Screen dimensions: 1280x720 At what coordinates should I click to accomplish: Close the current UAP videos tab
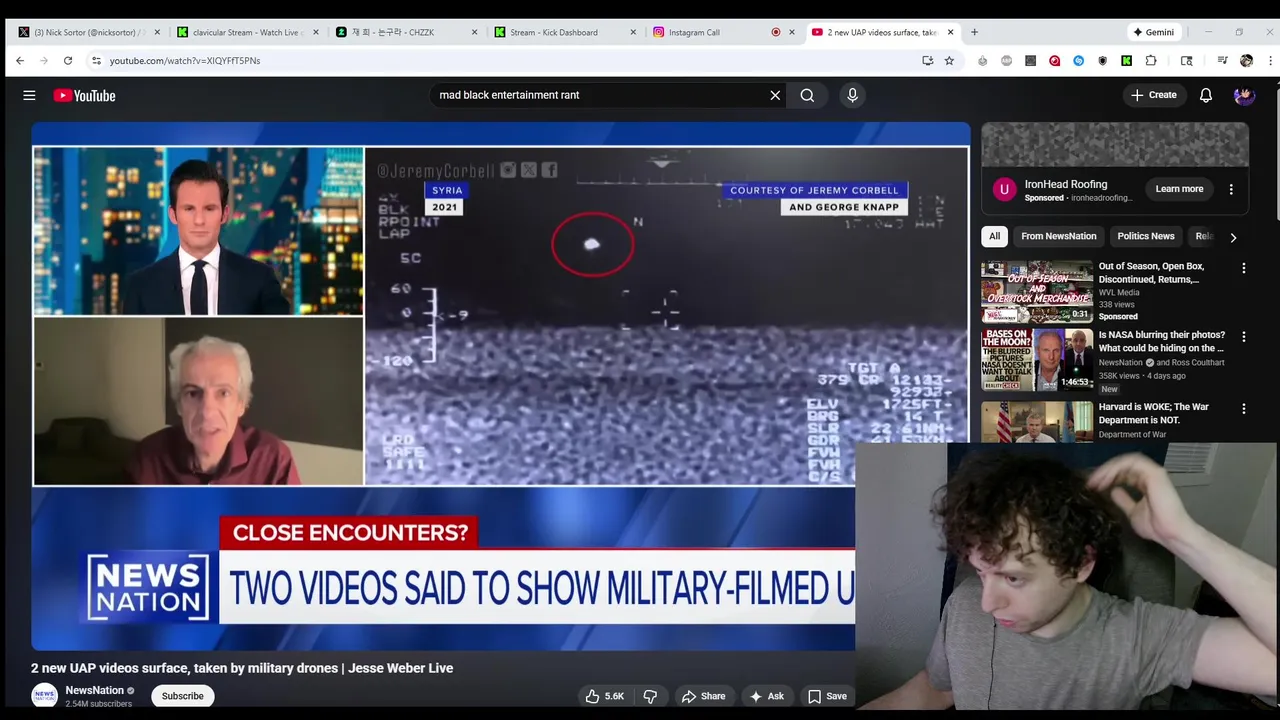pyautogui.click(x=950, y=32)
